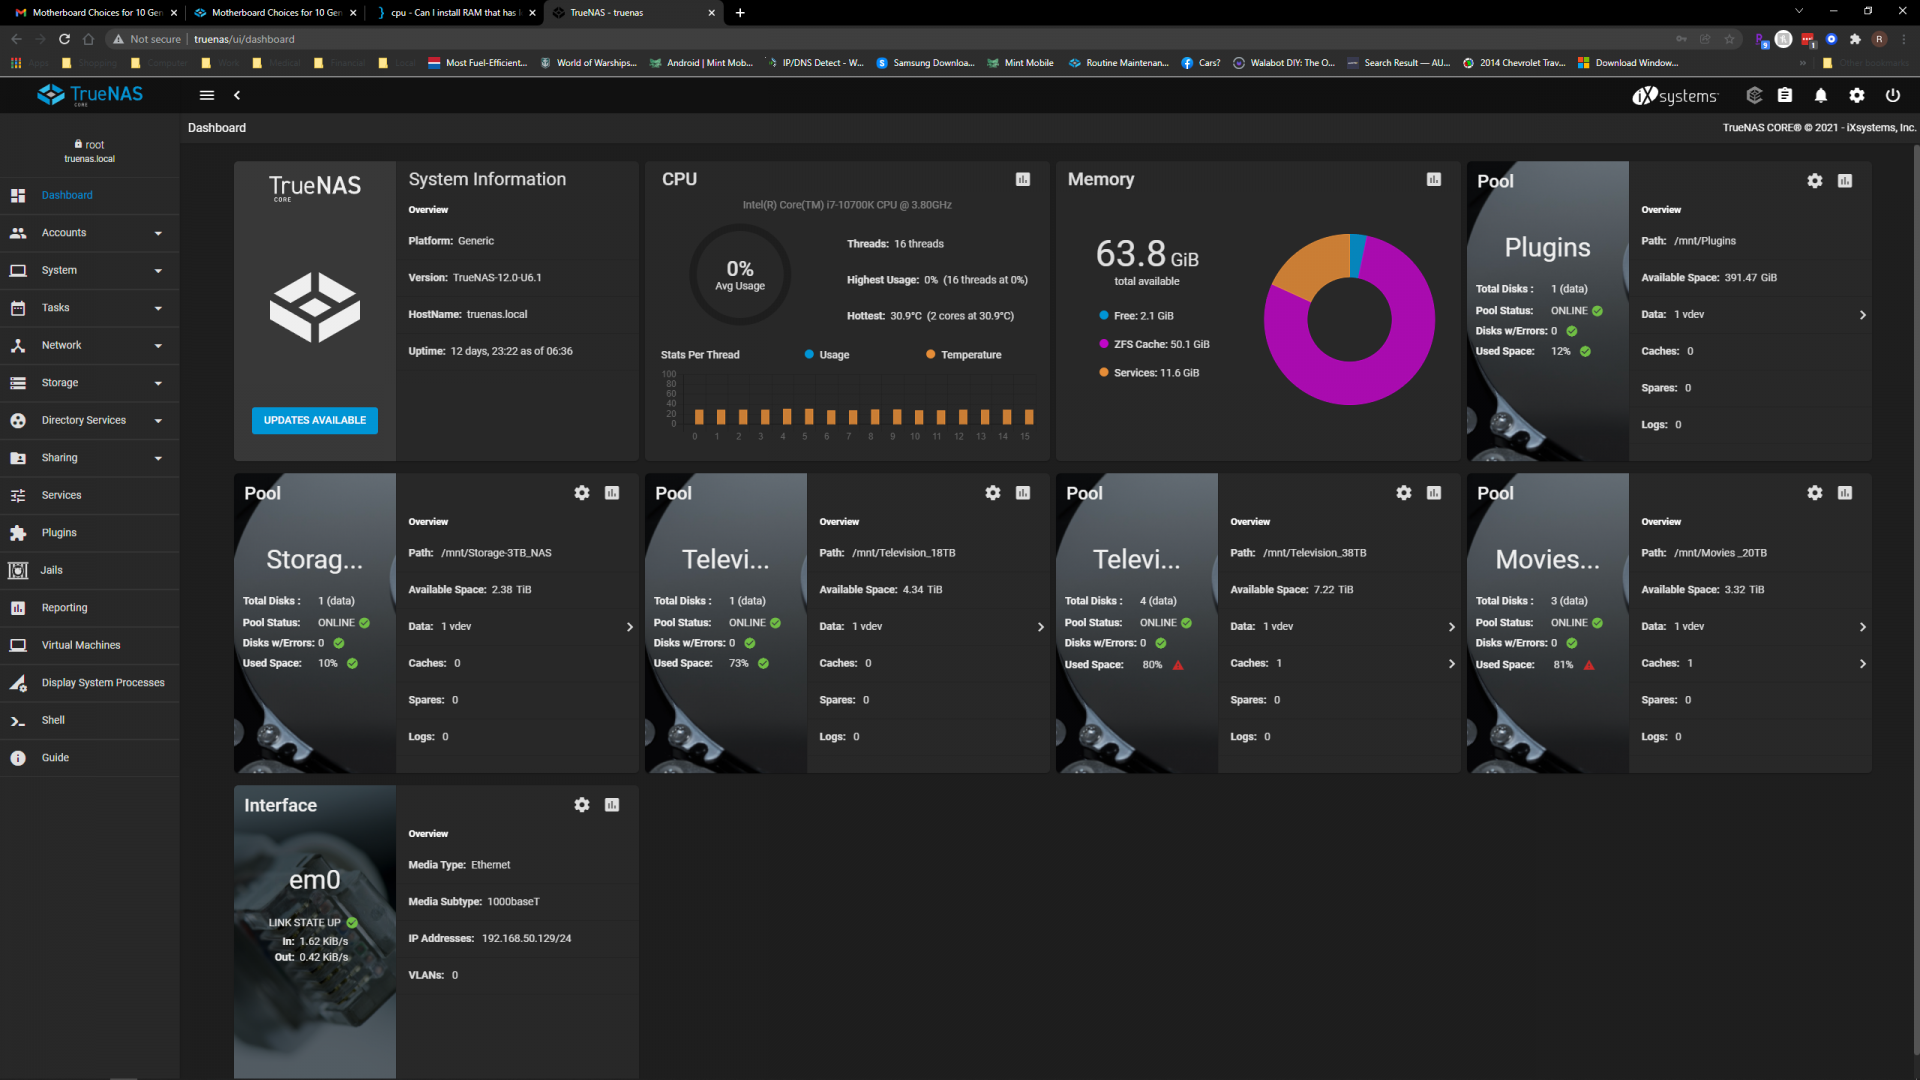The height and width of the screenshot is (1080, 1920).
Task: Collapse sidebar with the left chevron icon
Action: [x=237, y=95]
